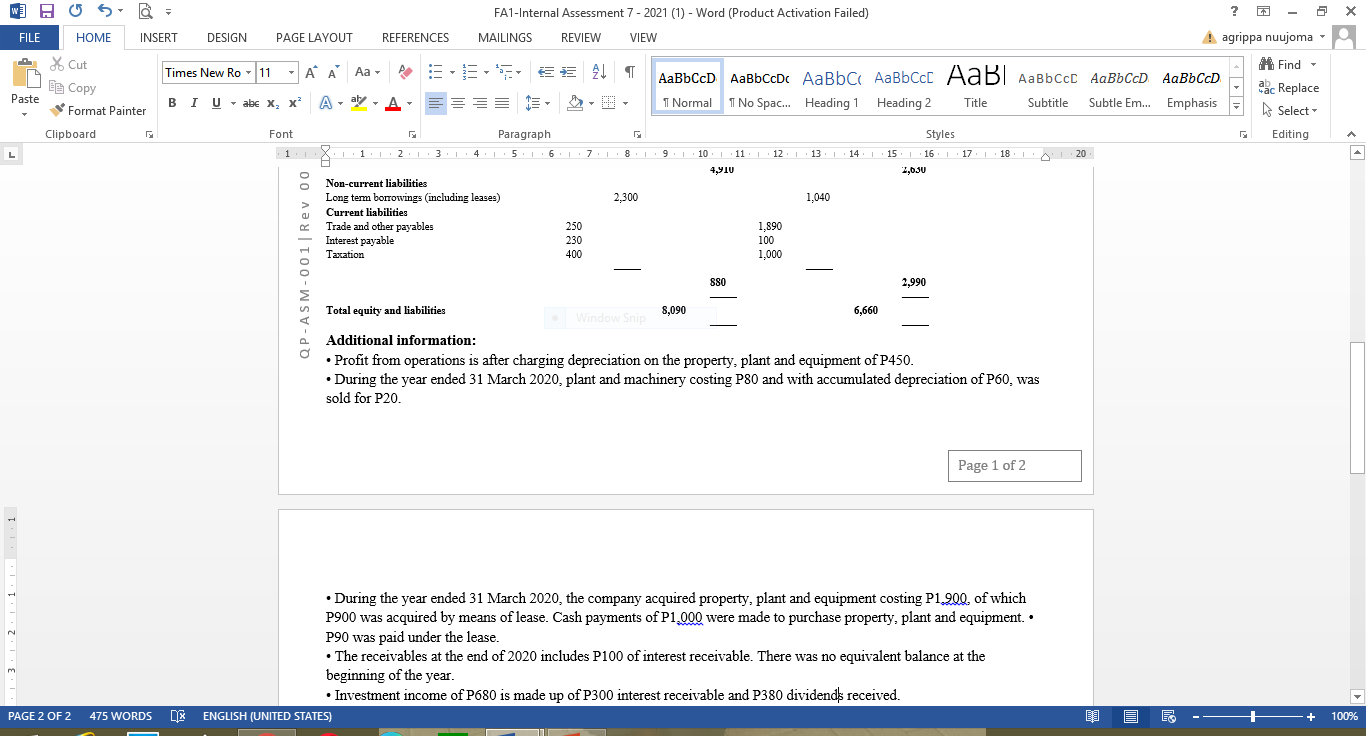Click the Replace button
The height and width of the screenshot is (736, 1366).
tap(1291, 88)
